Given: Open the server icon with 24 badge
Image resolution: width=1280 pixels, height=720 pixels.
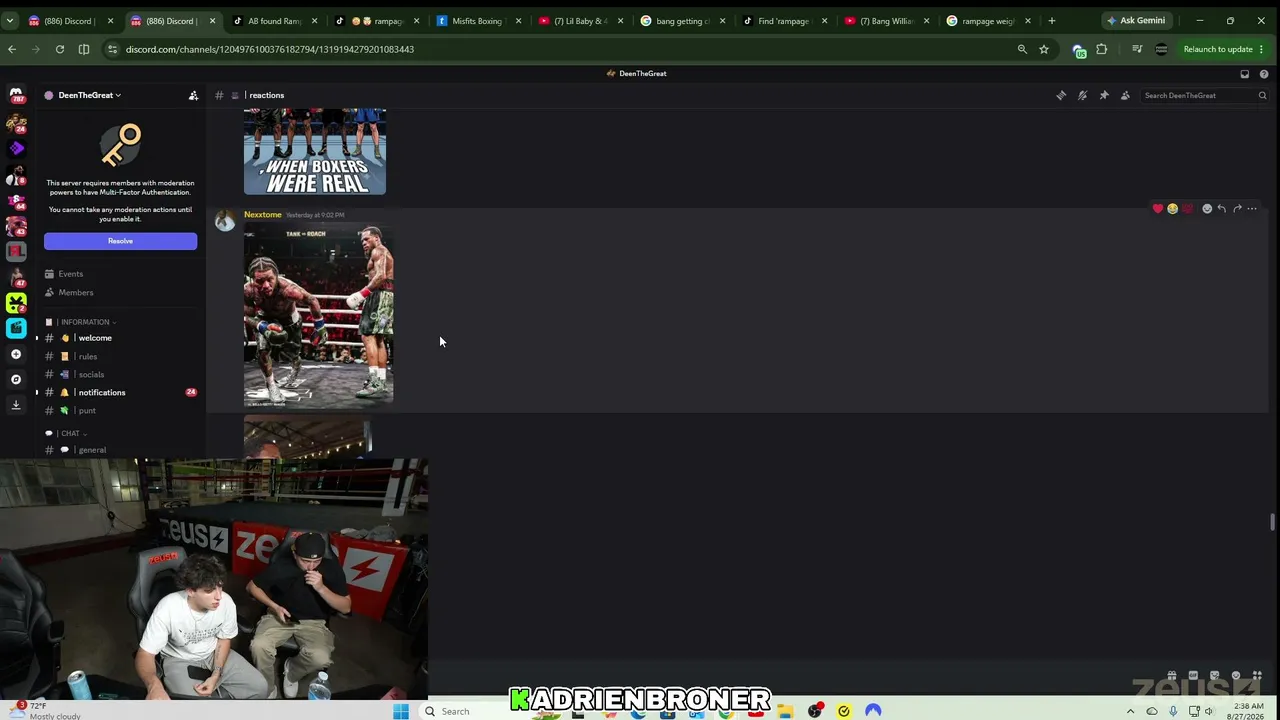Looking at the screenshot, I should [x=16, y=123].
